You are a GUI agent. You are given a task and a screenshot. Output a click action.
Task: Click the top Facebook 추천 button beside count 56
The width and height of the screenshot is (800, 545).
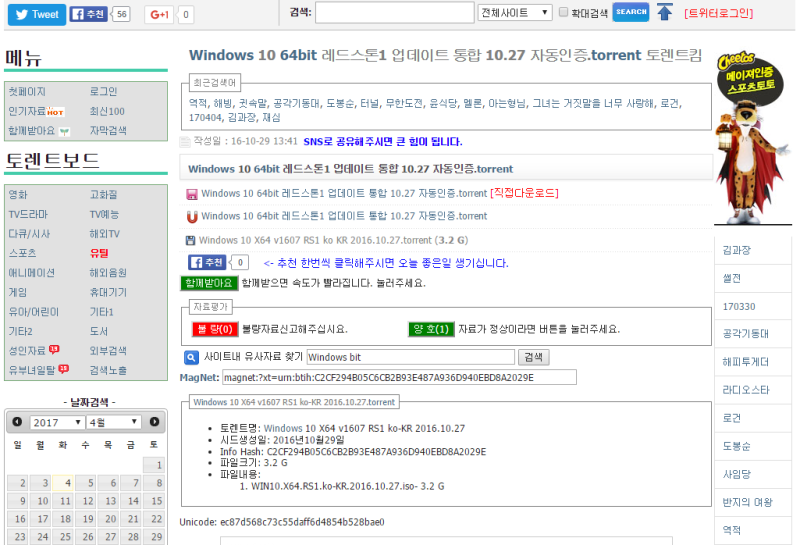tap(88, 14)
